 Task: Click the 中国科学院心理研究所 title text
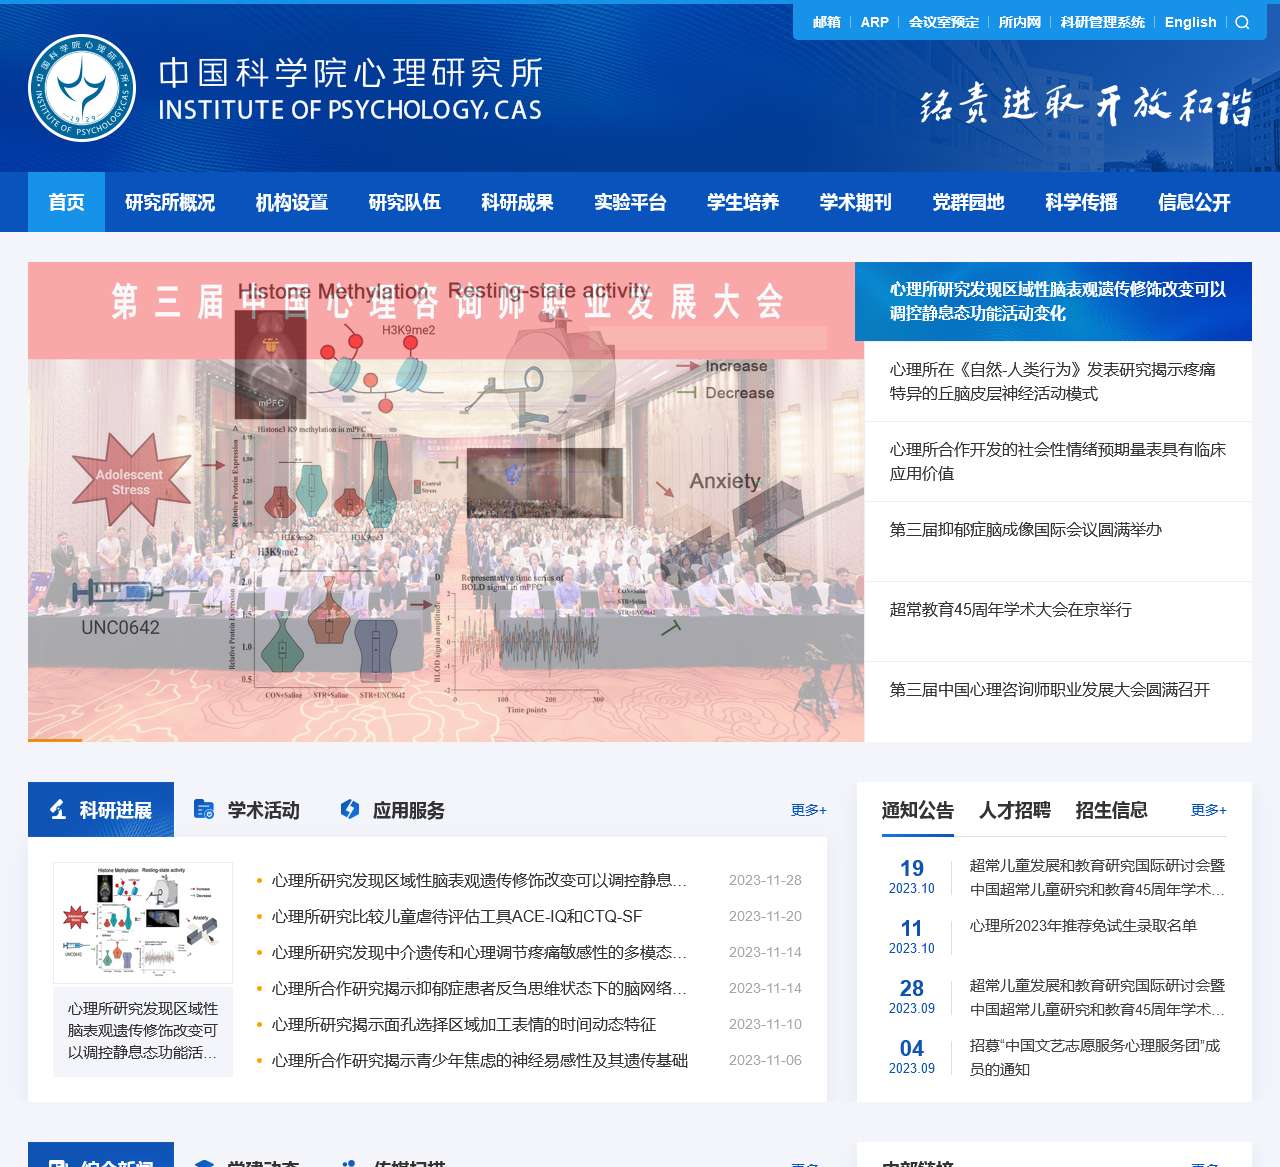pyautogui.click(x=351, y=73)
